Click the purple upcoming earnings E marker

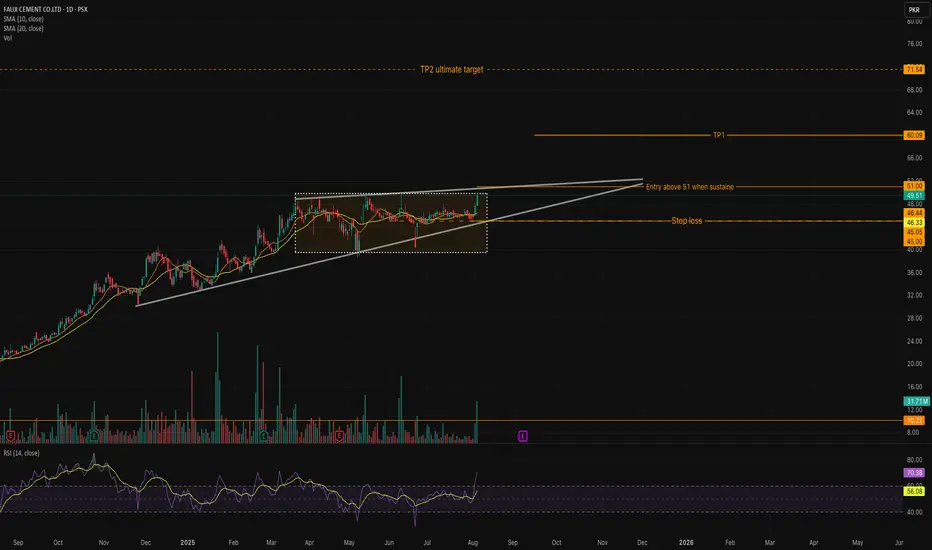point(522,436)
